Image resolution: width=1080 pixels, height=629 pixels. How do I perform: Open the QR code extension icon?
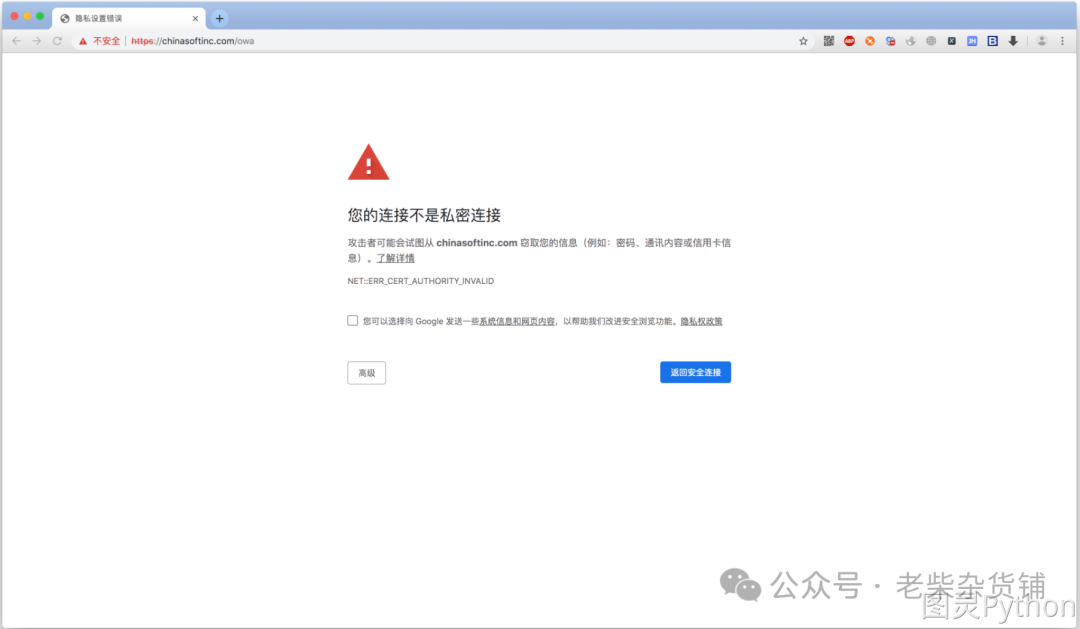[x=829, y=41]
